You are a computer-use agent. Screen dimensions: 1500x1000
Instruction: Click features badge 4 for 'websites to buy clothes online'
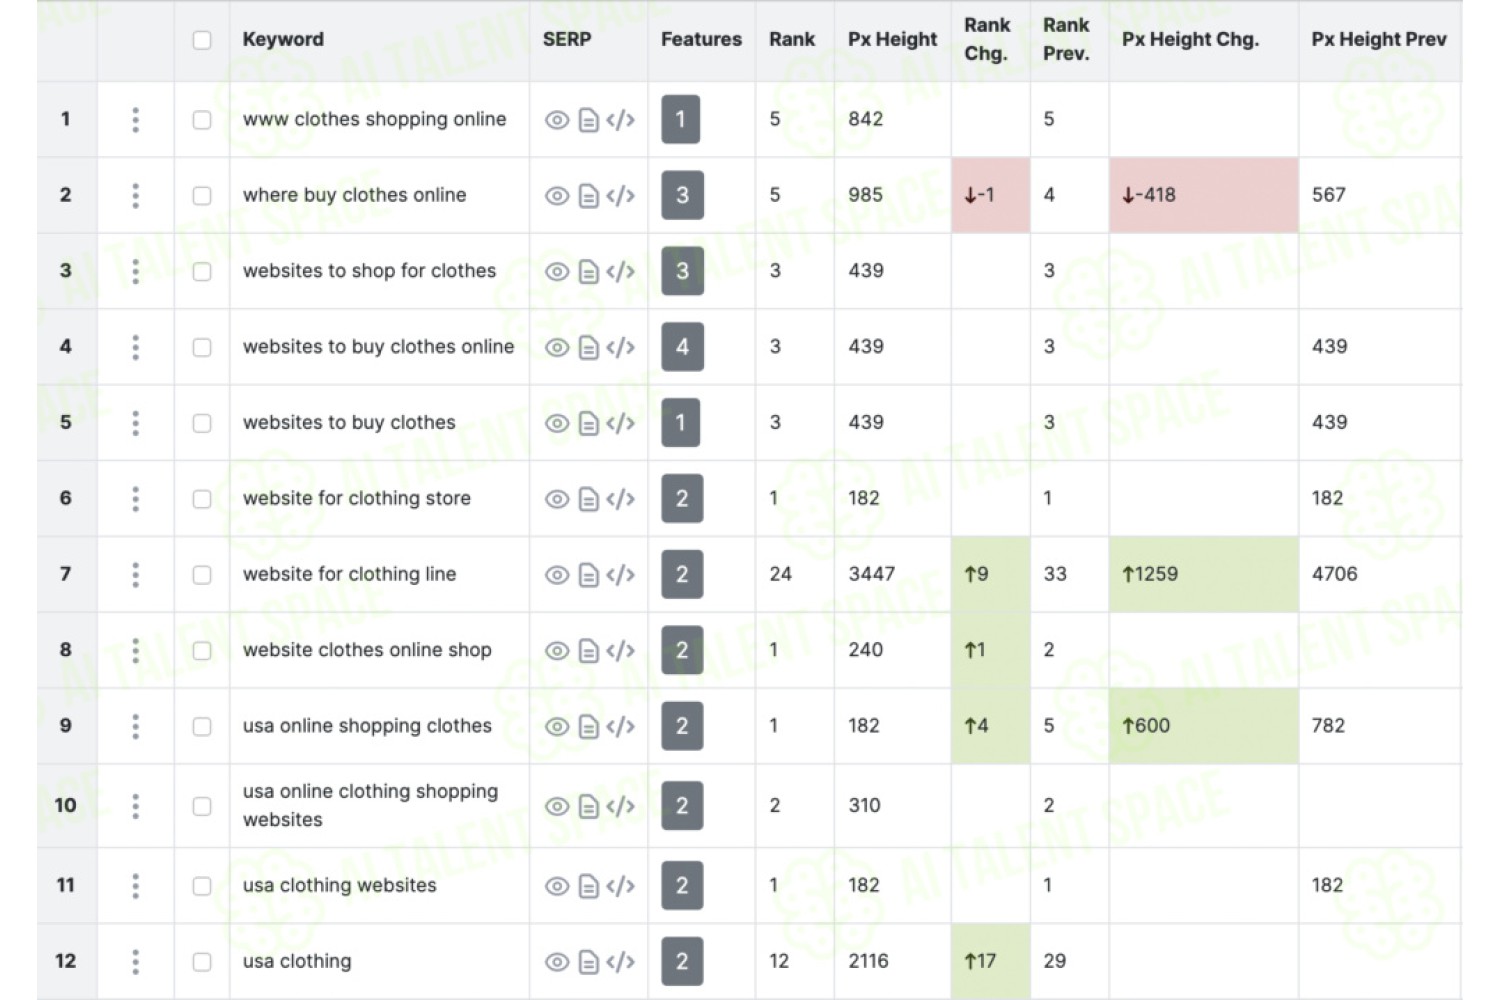tap(682, 347)
